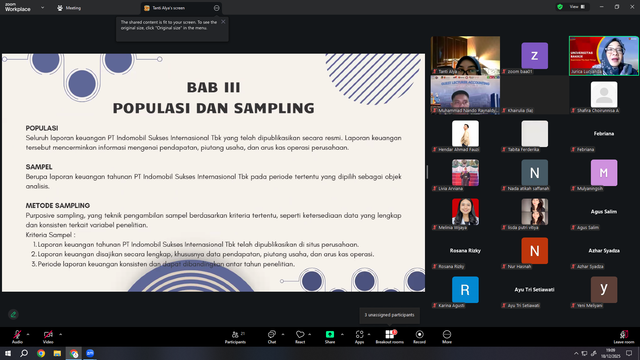
Task: Select Tanti Alya's video thumbnail
Action: click(465, 56)
